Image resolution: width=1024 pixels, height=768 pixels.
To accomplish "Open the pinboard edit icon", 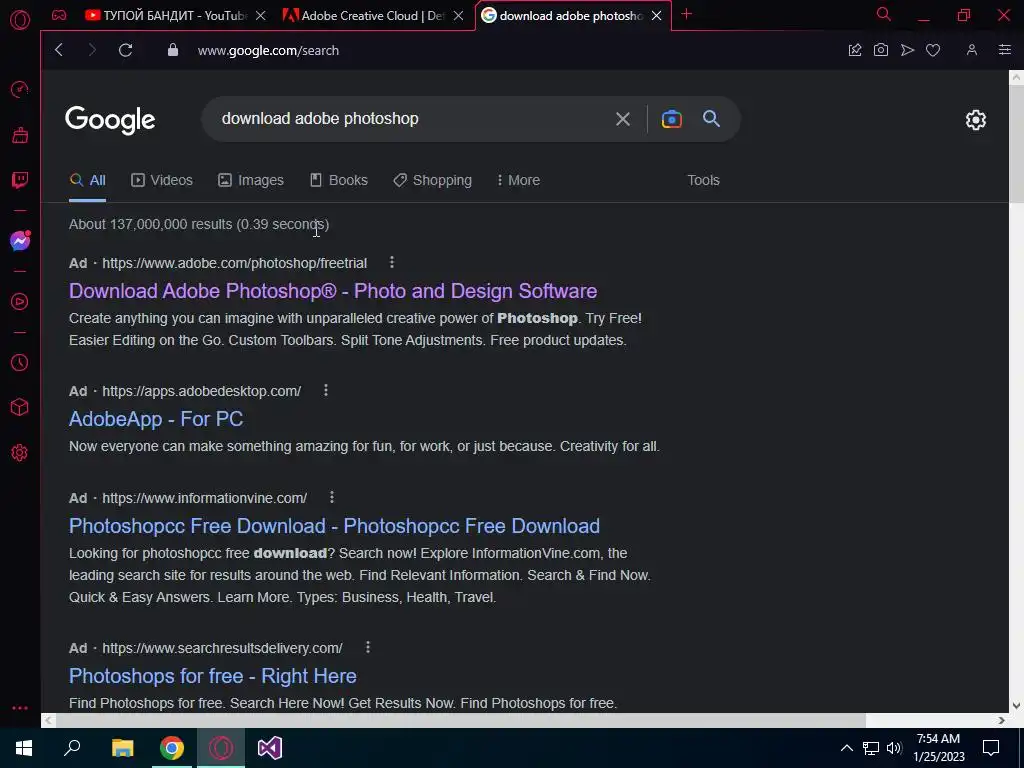I will pos(855,50).
